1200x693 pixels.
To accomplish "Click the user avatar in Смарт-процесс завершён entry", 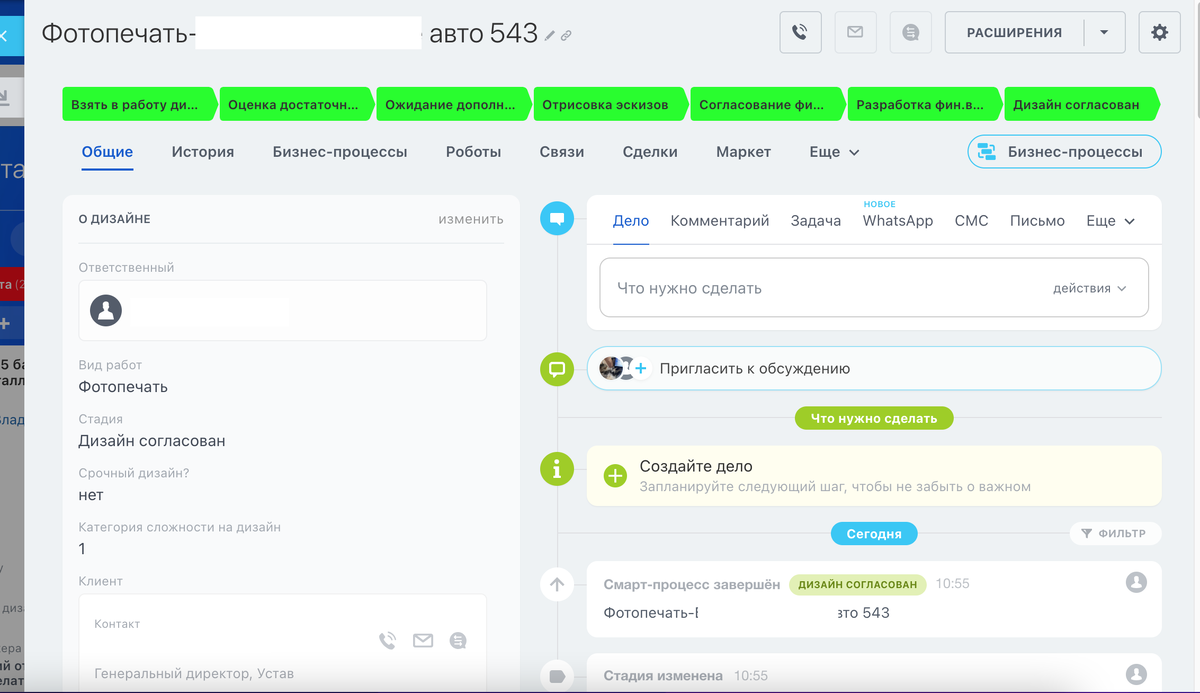I will click(1136, 582).
